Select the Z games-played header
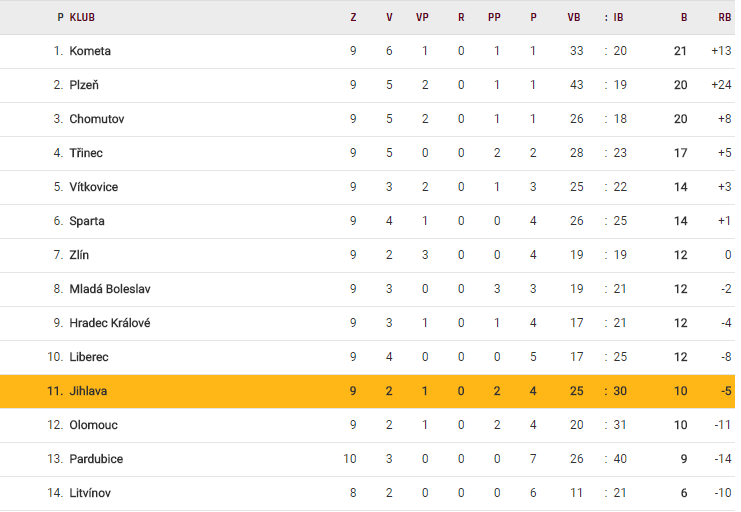This screenshot has height=512, width=741. point(353,17)
